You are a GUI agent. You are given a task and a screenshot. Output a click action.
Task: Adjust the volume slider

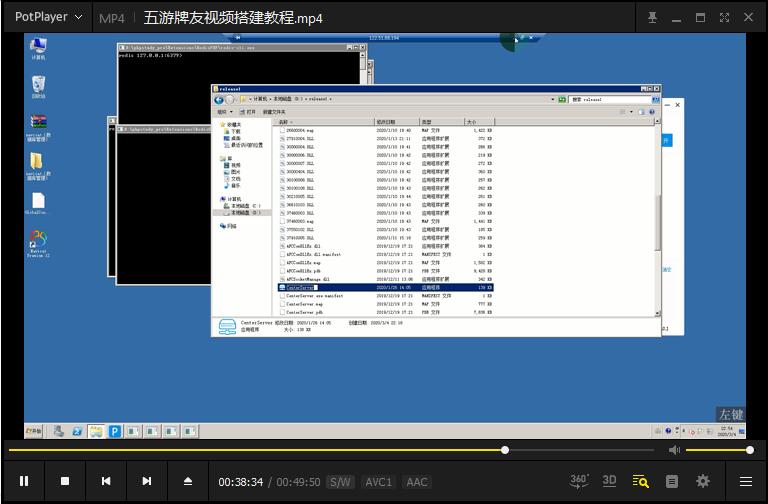718,450
